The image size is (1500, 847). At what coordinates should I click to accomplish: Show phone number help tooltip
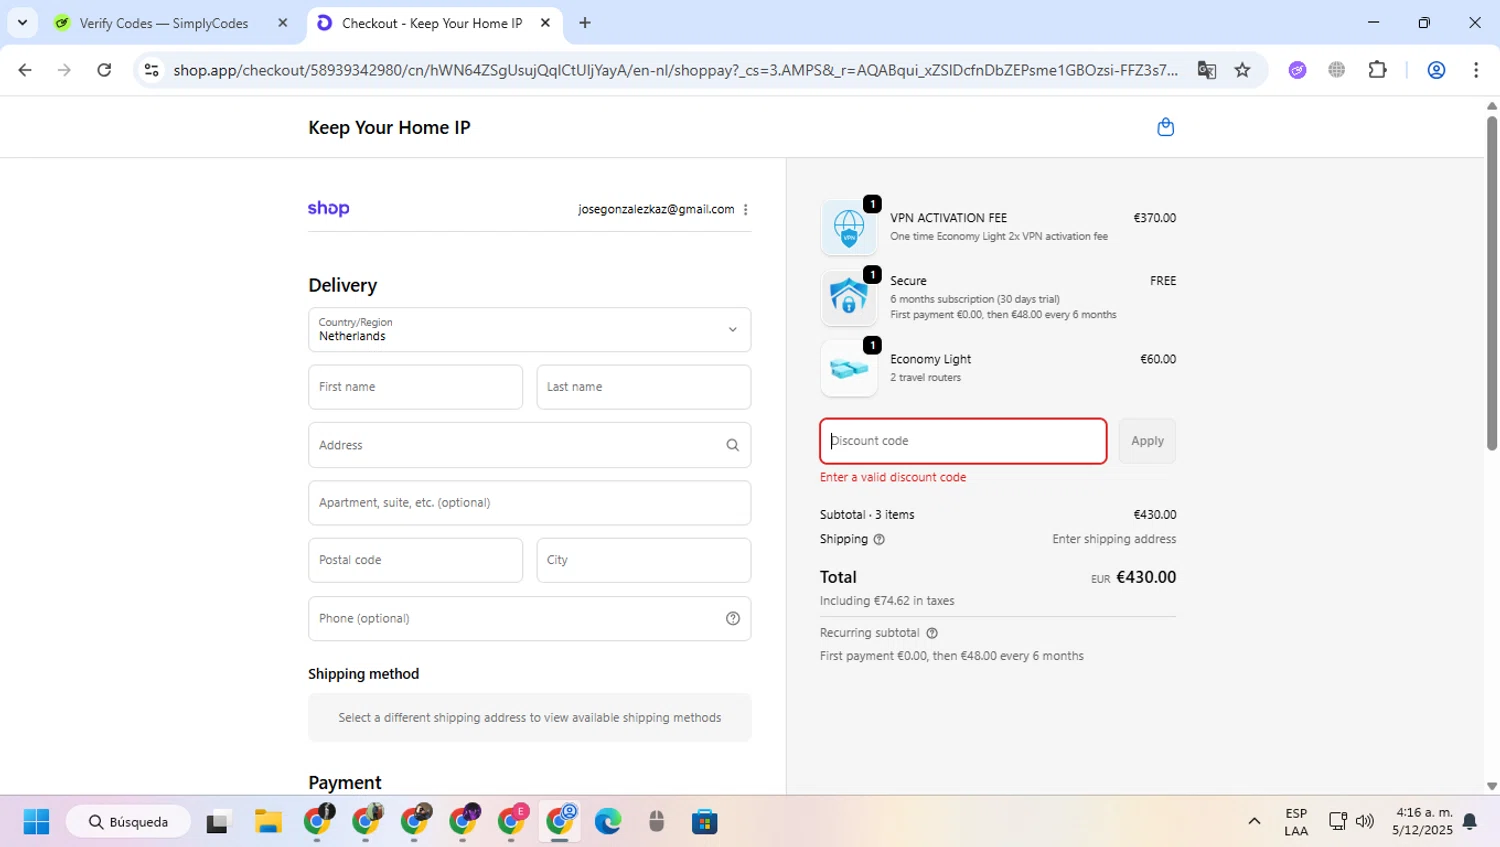733,619
